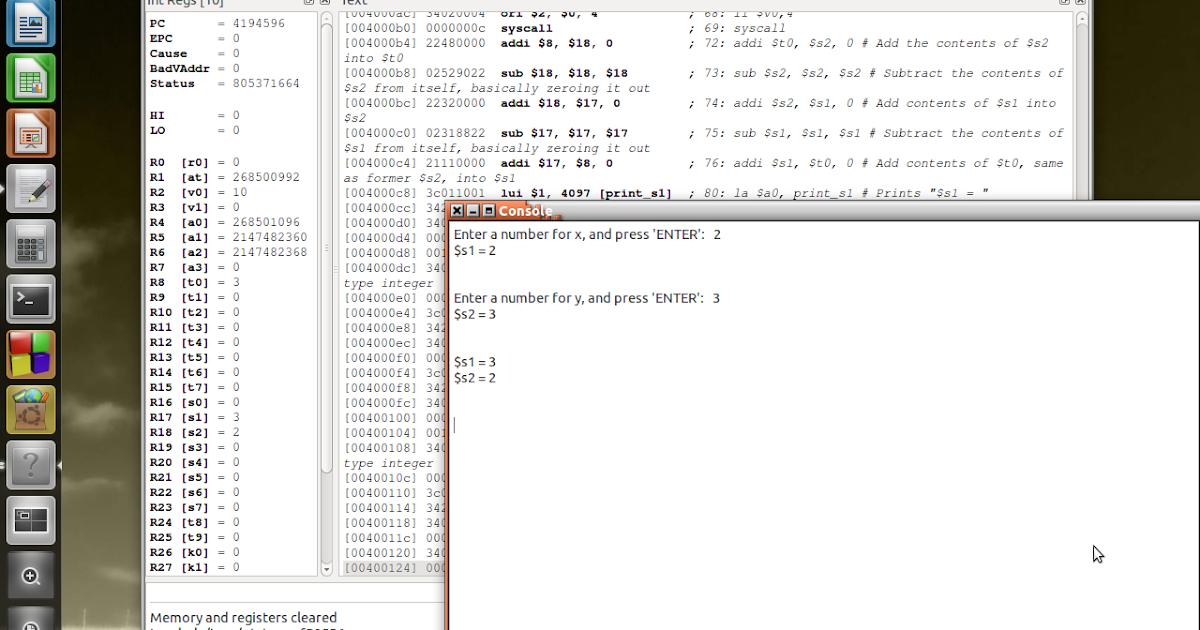Restore the Console window with its maximize button

pyautogui.click(x=487, y=211)
